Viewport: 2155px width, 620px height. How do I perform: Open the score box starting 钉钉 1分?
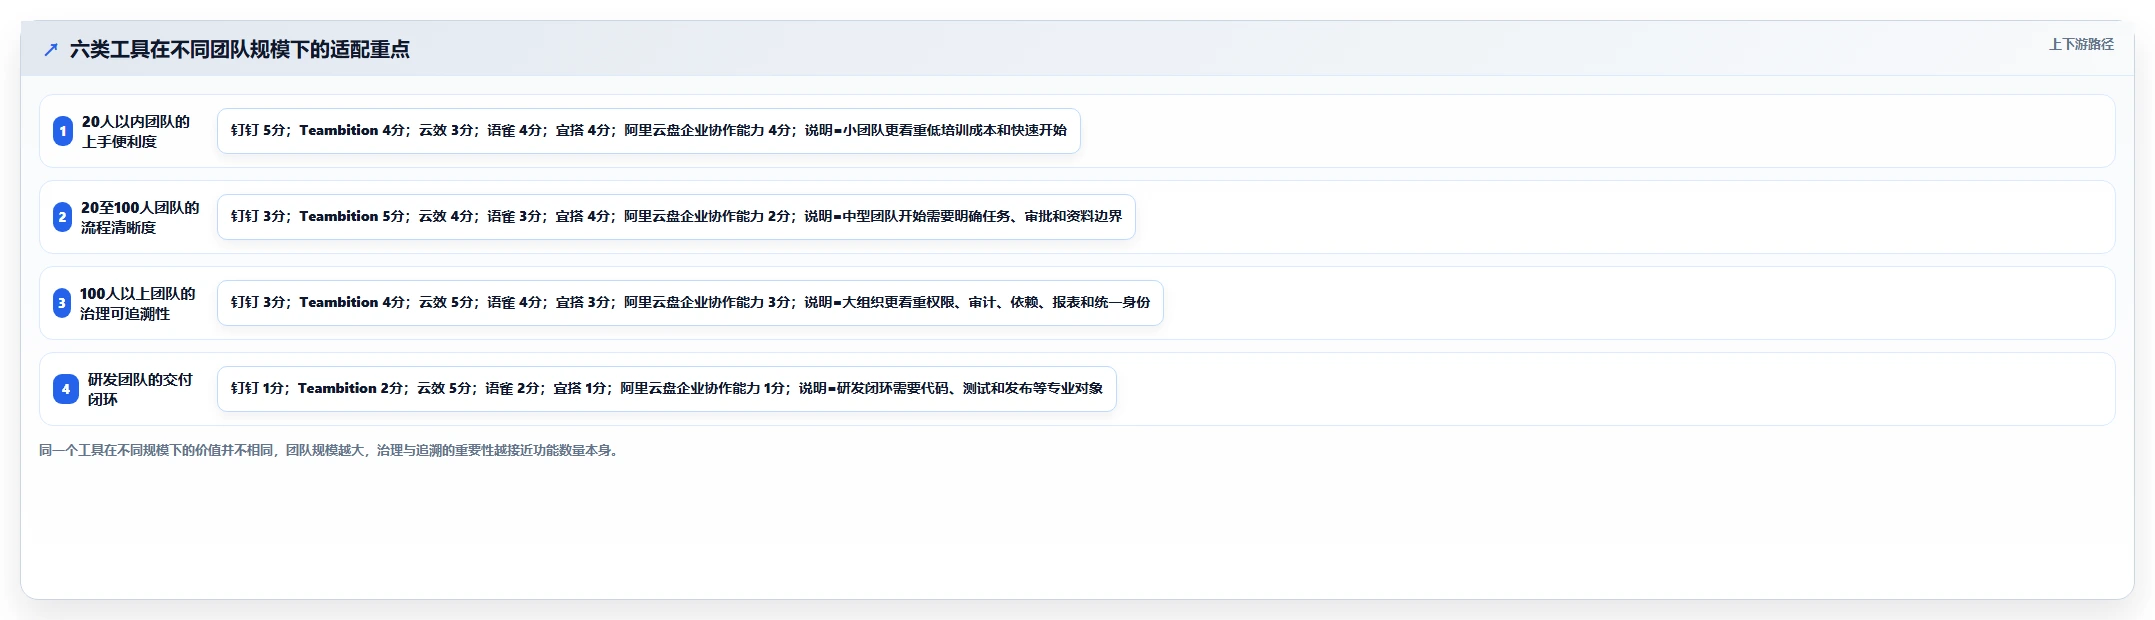click(666, 389)
